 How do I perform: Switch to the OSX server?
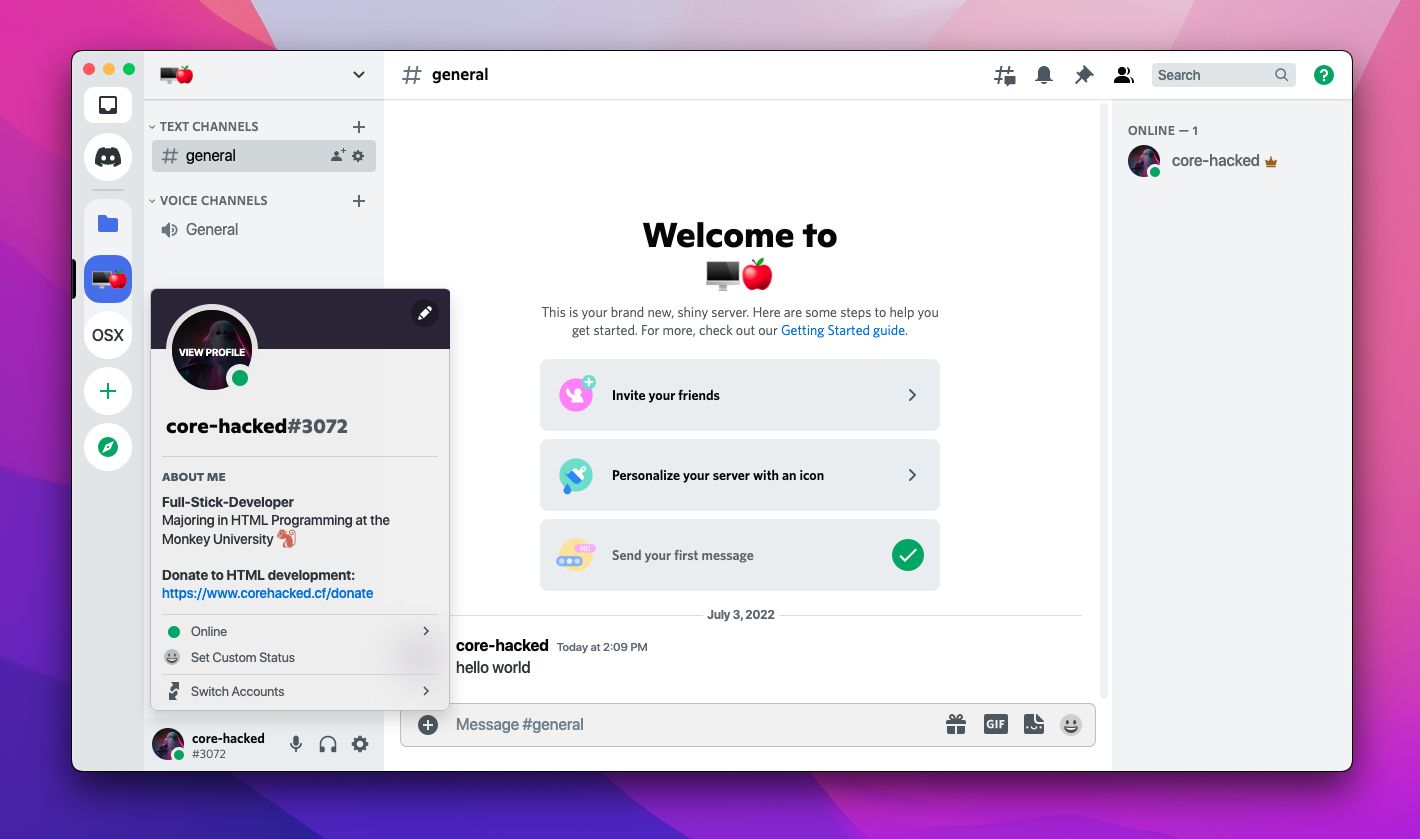(x=108, y=335)
